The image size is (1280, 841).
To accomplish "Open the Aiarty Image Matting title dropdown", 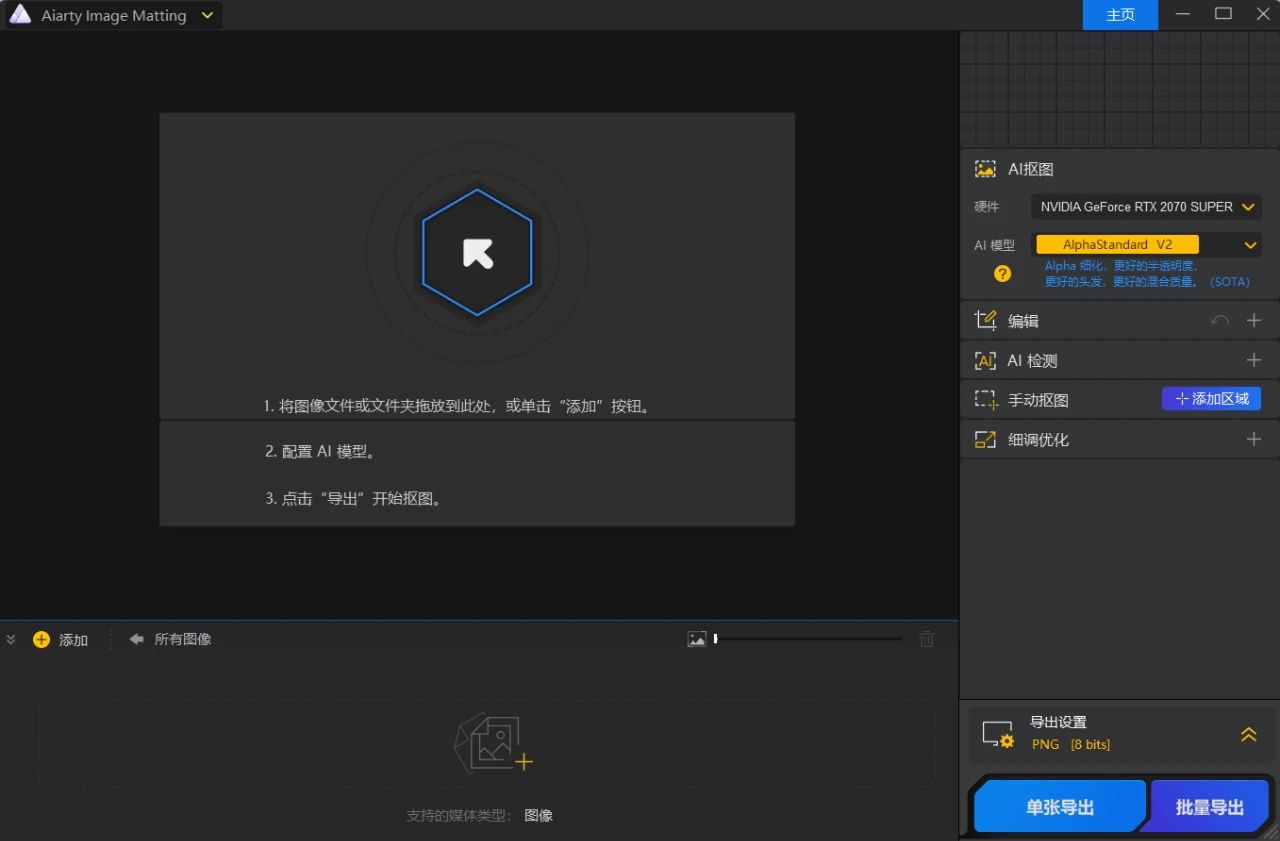I will [x=207, y=15].
